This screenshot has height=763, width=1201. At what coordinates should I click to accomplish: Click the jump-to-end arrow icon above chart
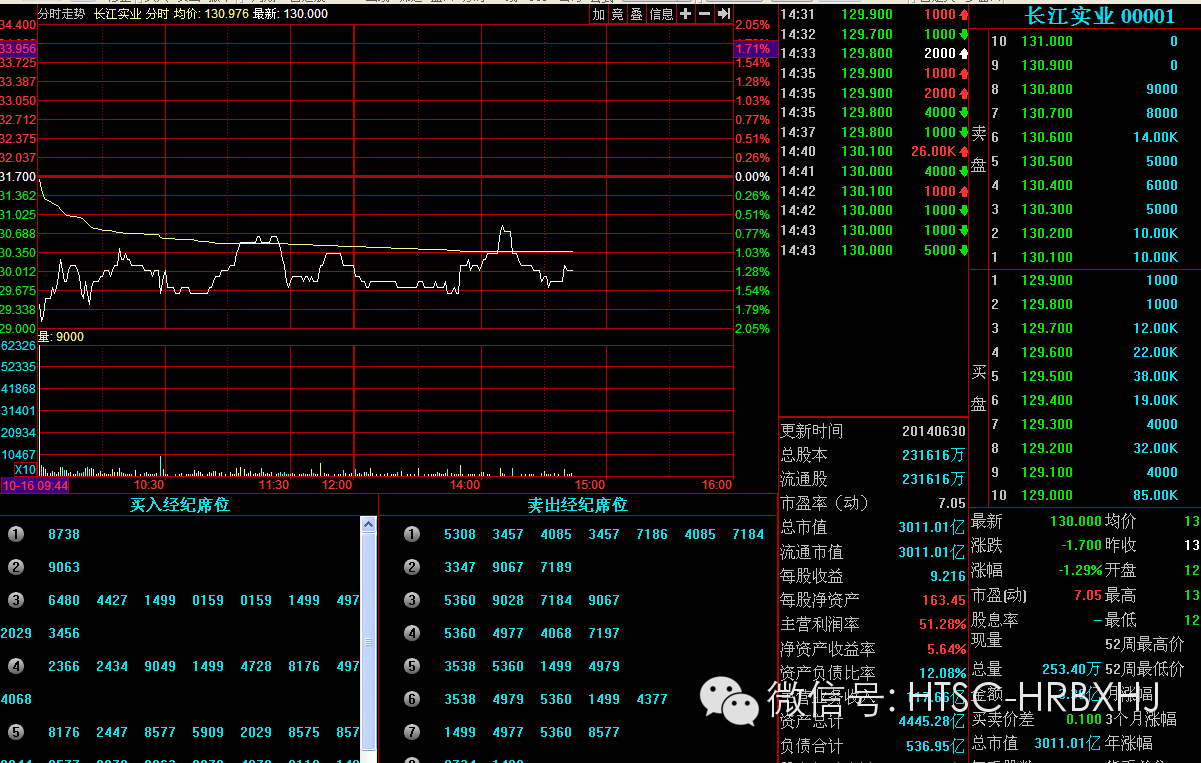[x=723, y=14]
